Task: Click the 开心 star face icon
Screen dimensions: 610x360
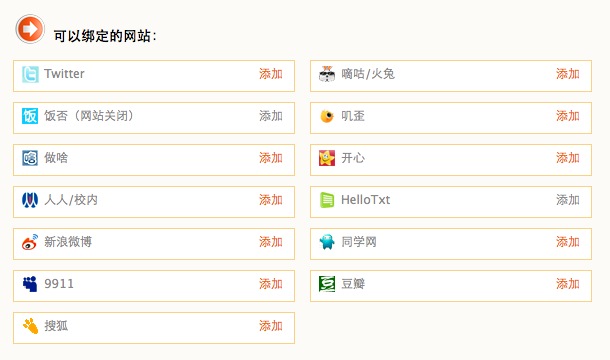Action: (x=327, y=158)
